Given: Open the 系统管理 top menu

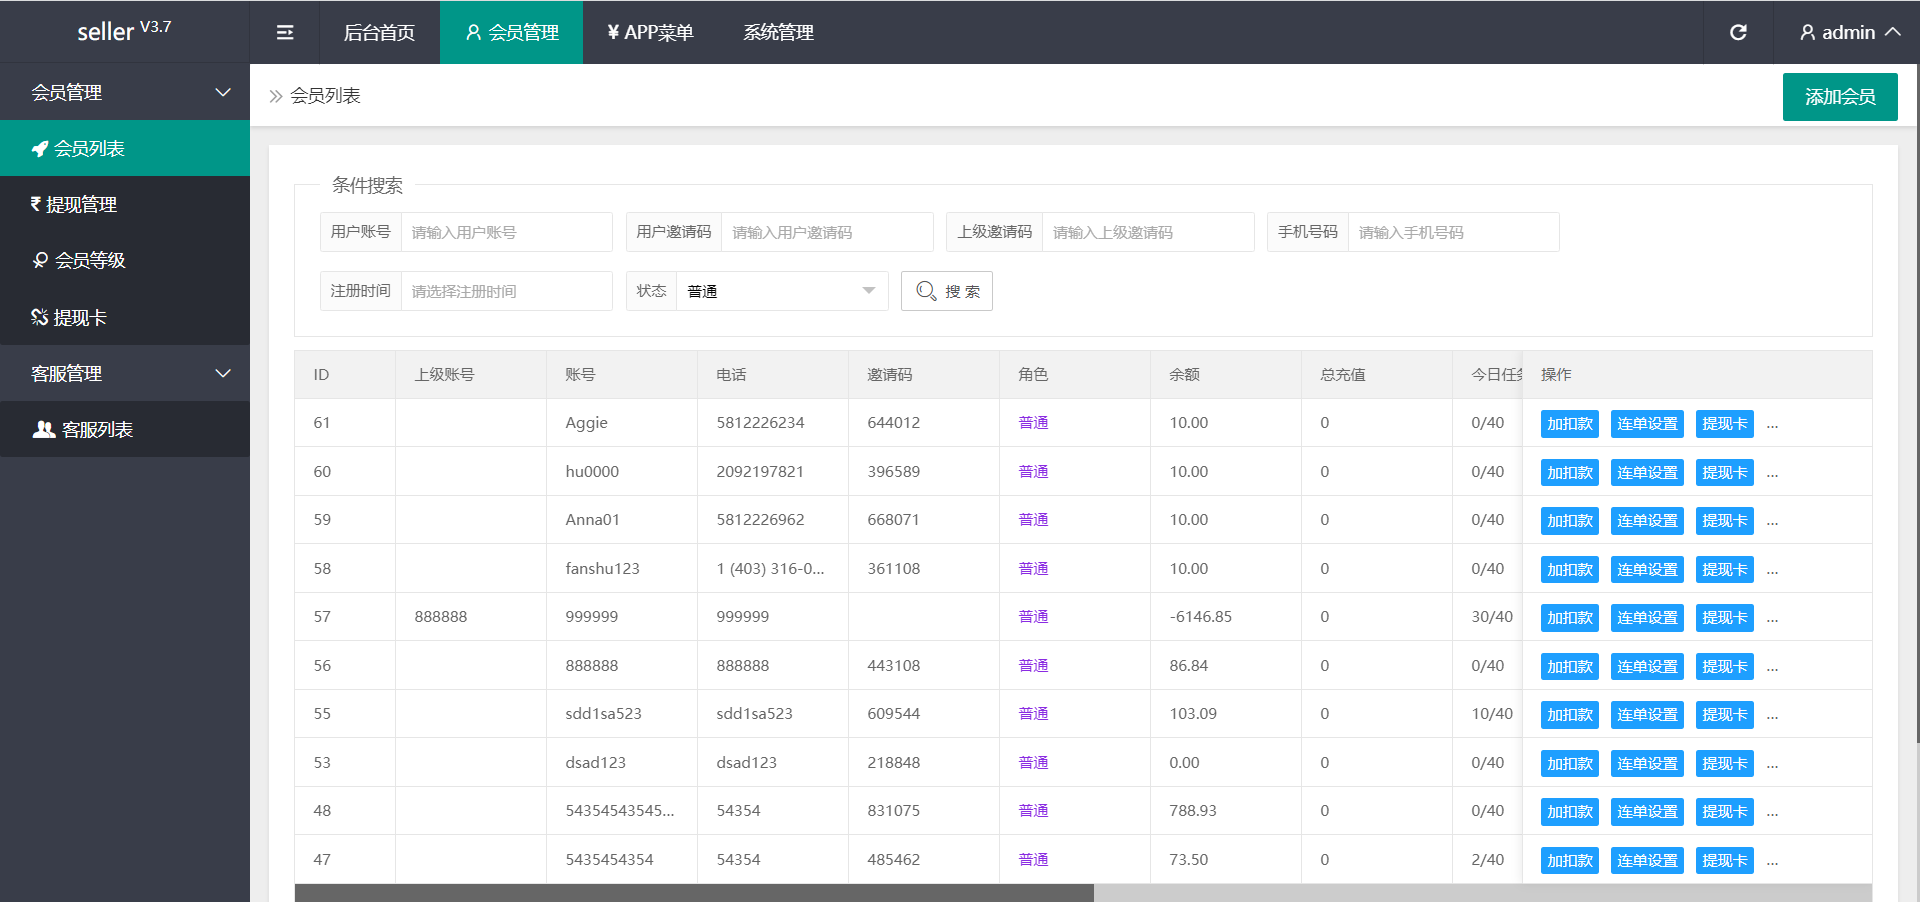Looking at the screenshot, I should click(x=778, y=33).
